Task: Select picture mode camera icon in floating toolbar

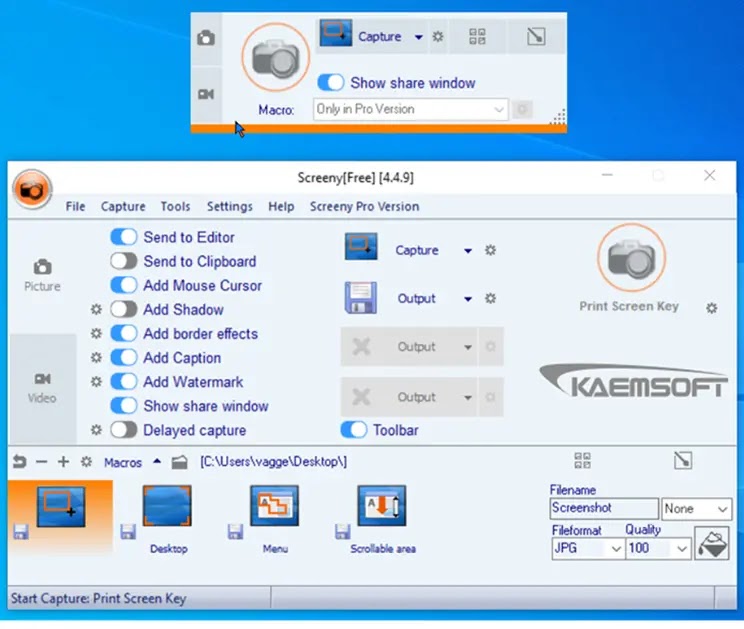Action: [206, 38]
